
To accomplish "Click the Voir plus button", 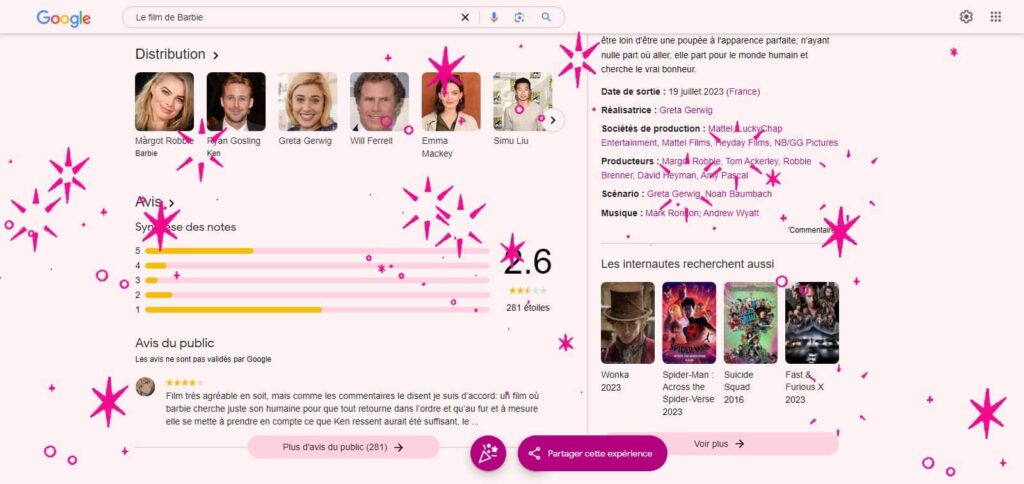I will [718, 443].
